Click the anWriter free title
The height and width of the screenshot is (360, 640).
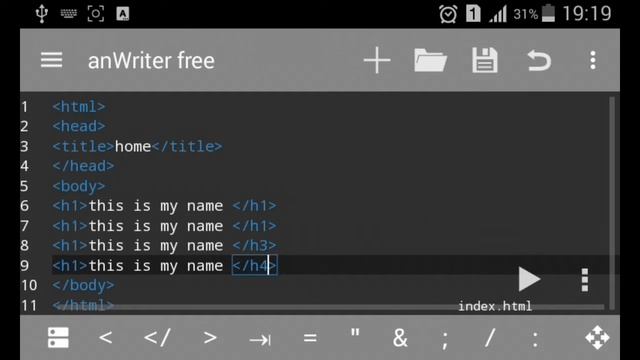coord(151,61)
